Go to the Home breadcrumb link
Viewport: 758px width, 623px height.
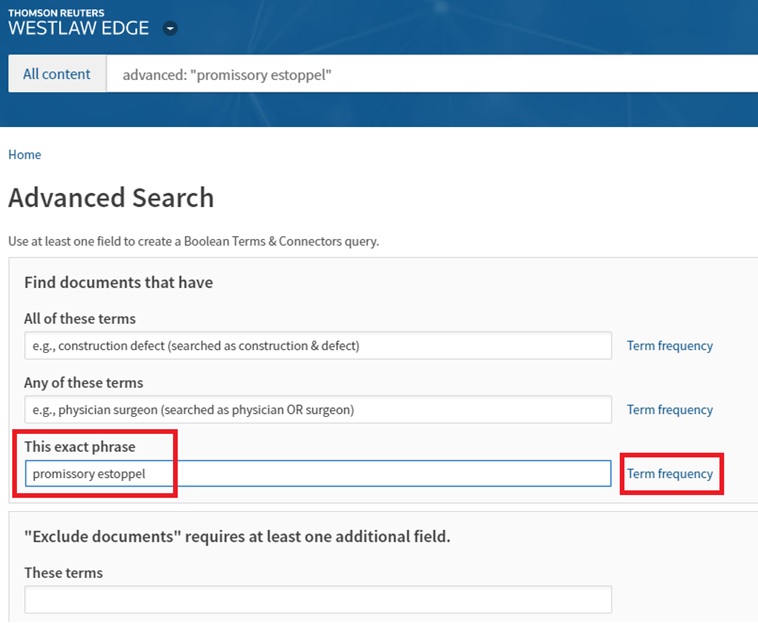(25, 155)
